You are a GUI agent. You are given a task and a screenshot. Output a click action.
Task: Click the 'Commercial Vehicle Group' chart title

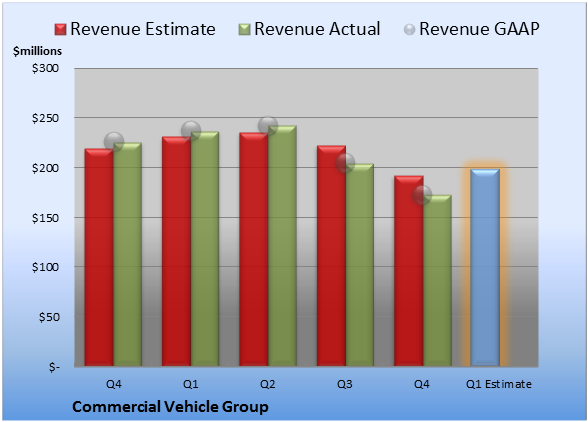(170, 407)
